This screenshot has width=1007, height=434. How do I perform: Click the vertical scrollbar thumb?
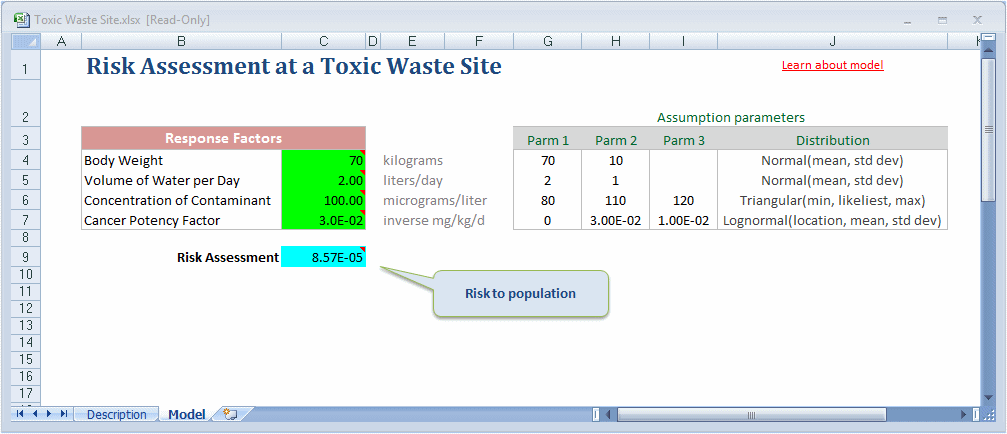tap(989, 130)
